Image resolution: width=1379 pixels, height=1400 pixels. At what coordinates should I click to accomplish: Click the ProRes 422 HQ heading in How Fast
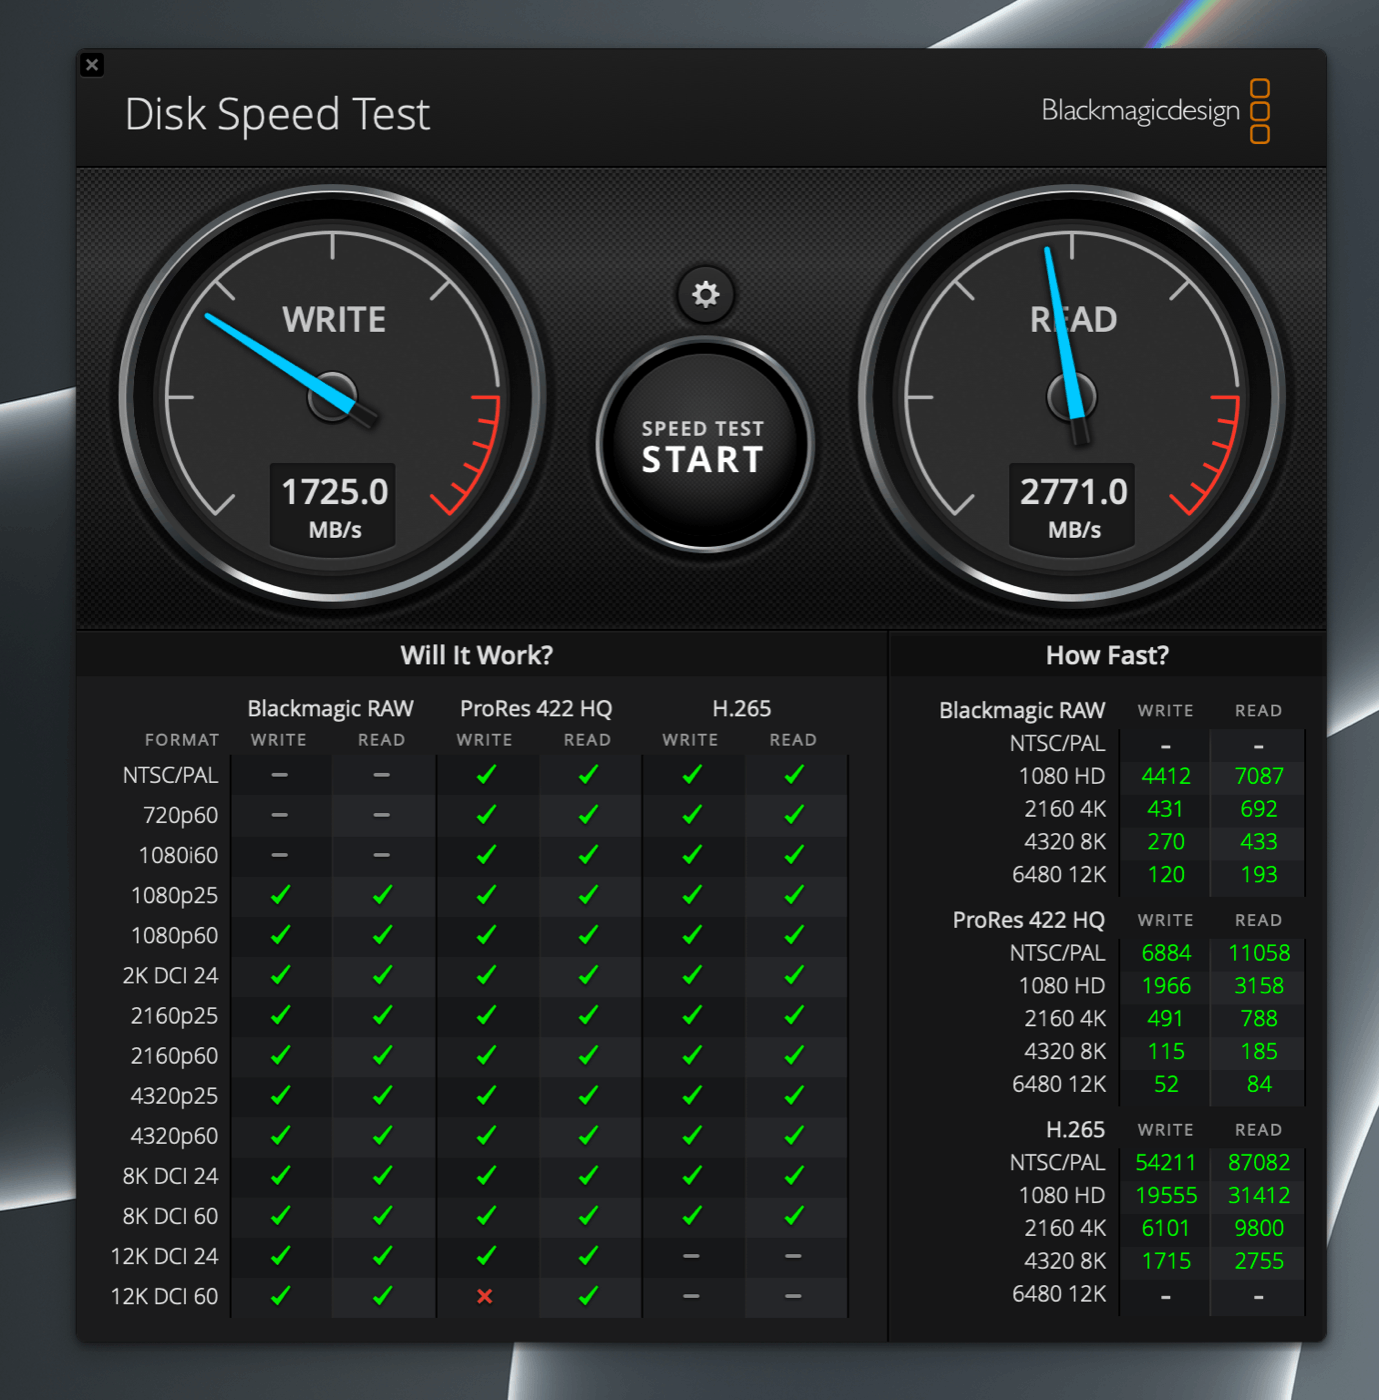(x=1028, y=920)
